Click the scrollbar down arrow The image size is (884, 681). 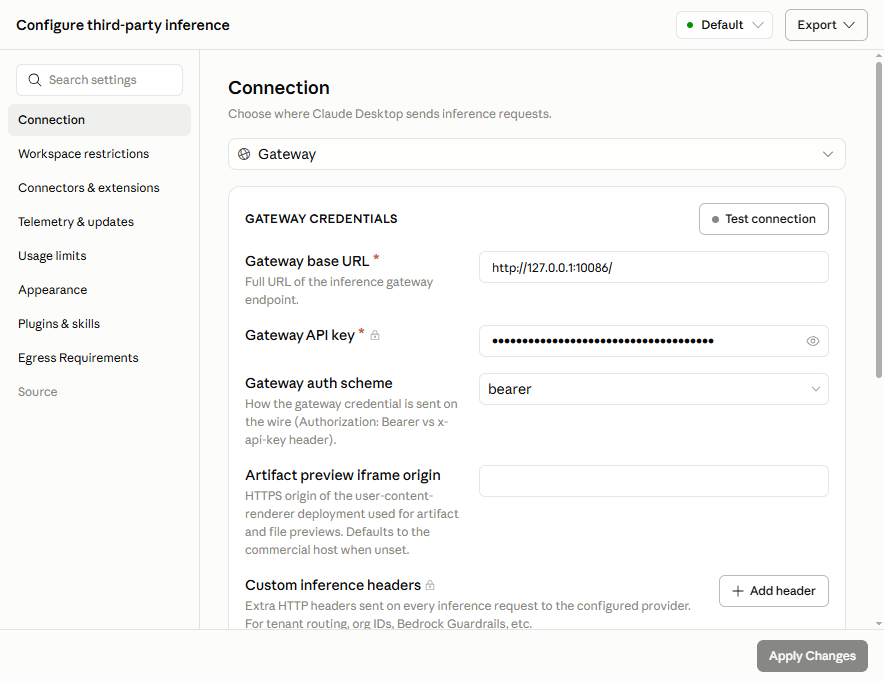(x=878, y=623)
